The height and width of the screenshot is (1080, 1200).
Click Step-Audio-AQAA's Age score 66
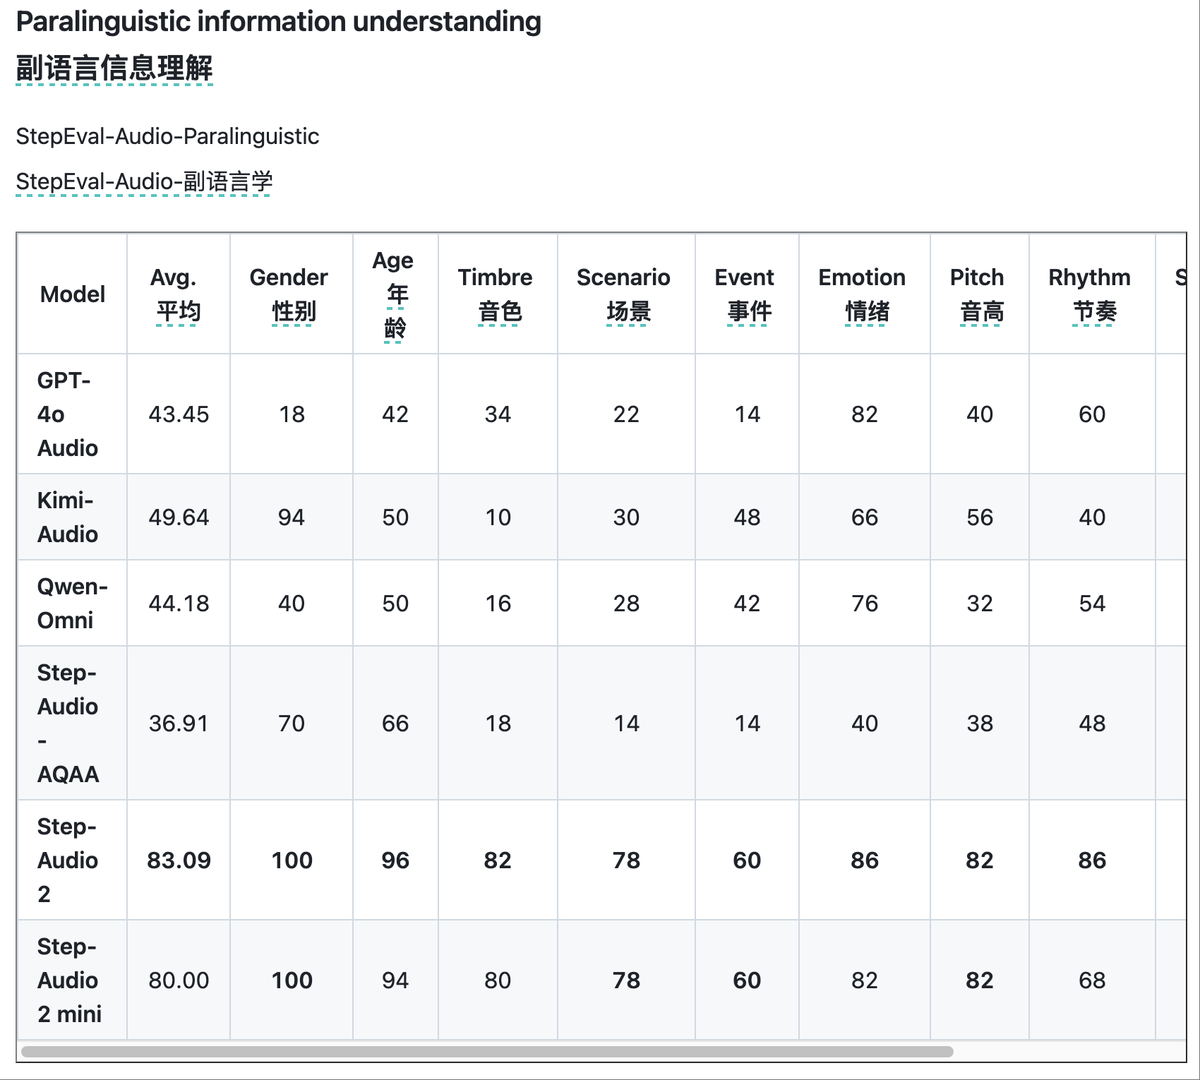point(395,723)
